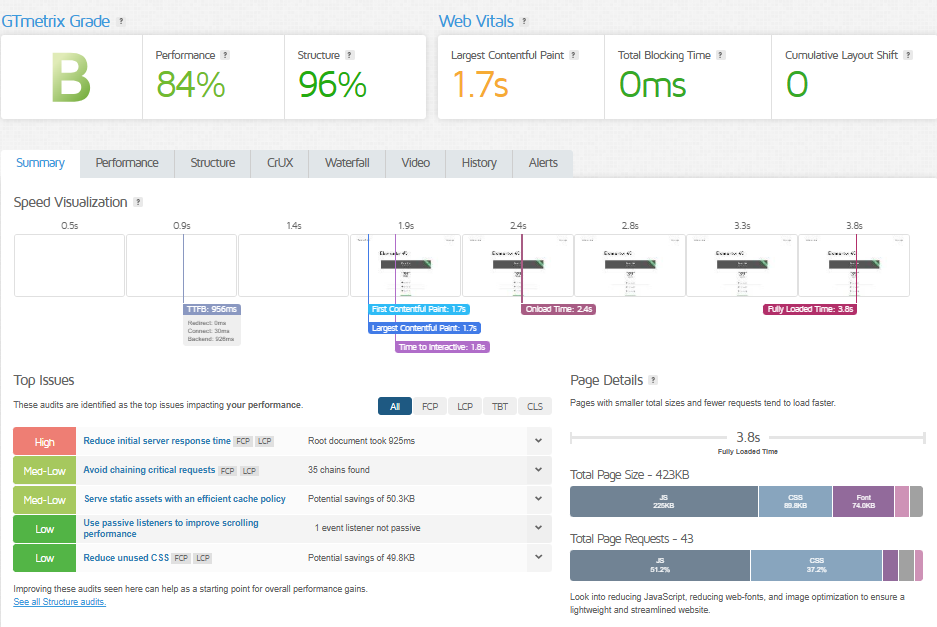
Task: Expand Avoid chaining critical requests details
Action: coord(538,470)
